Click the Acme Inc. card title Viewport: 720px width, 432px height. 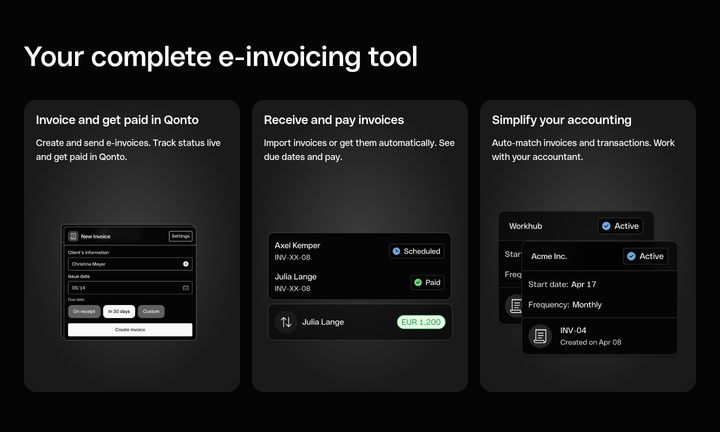[x=549, y=256]
